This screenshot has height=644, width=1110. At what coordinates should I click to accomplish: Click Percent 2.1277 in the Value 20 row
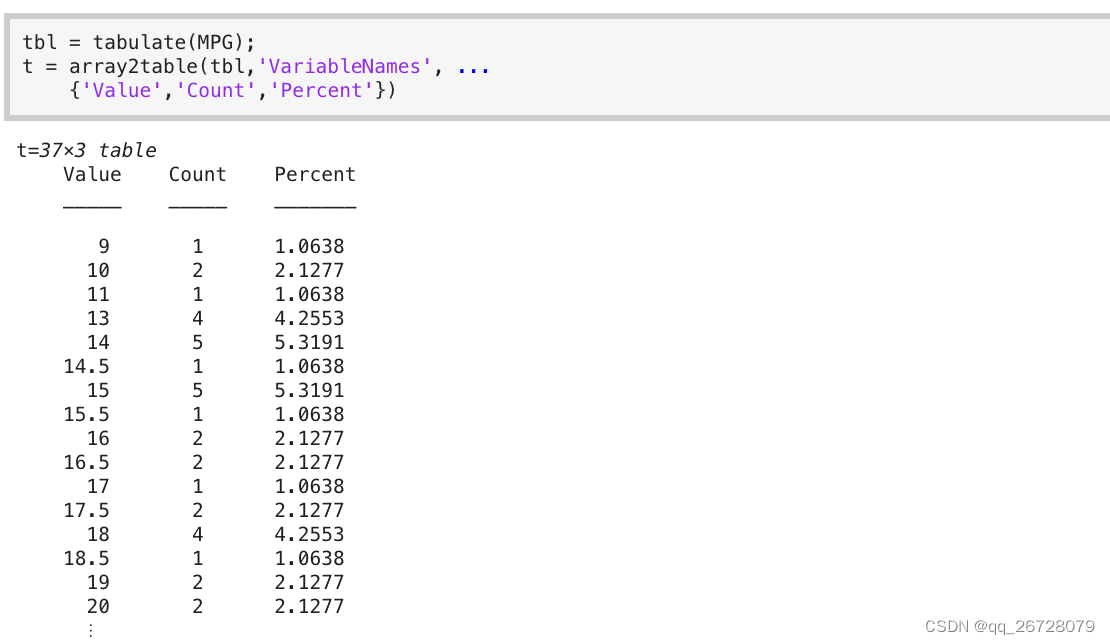coord(309,607)
